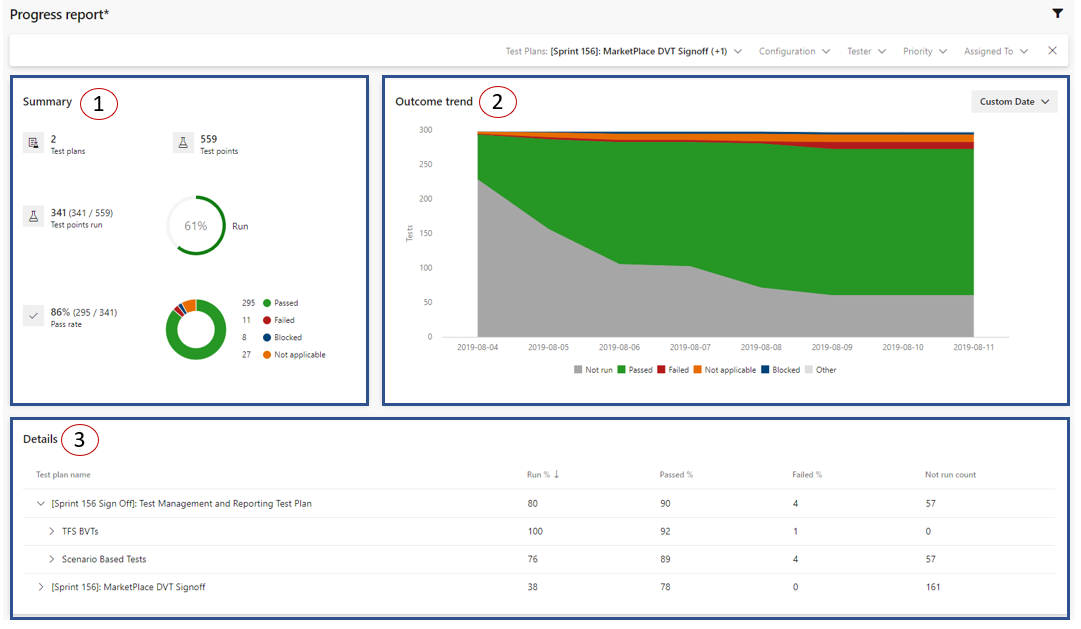Click the Test plans icon in the Summary panel
Image resolution: width=1081 pixels, height=629 pixels.
click(x=33, y=142)
